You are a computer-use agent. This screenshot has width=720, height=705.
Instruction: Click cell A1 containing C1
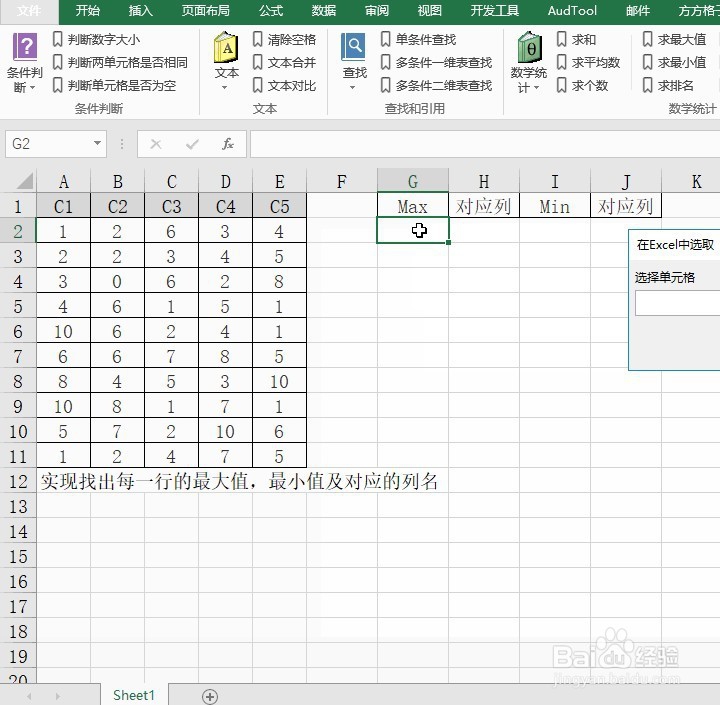coord(64,206)
